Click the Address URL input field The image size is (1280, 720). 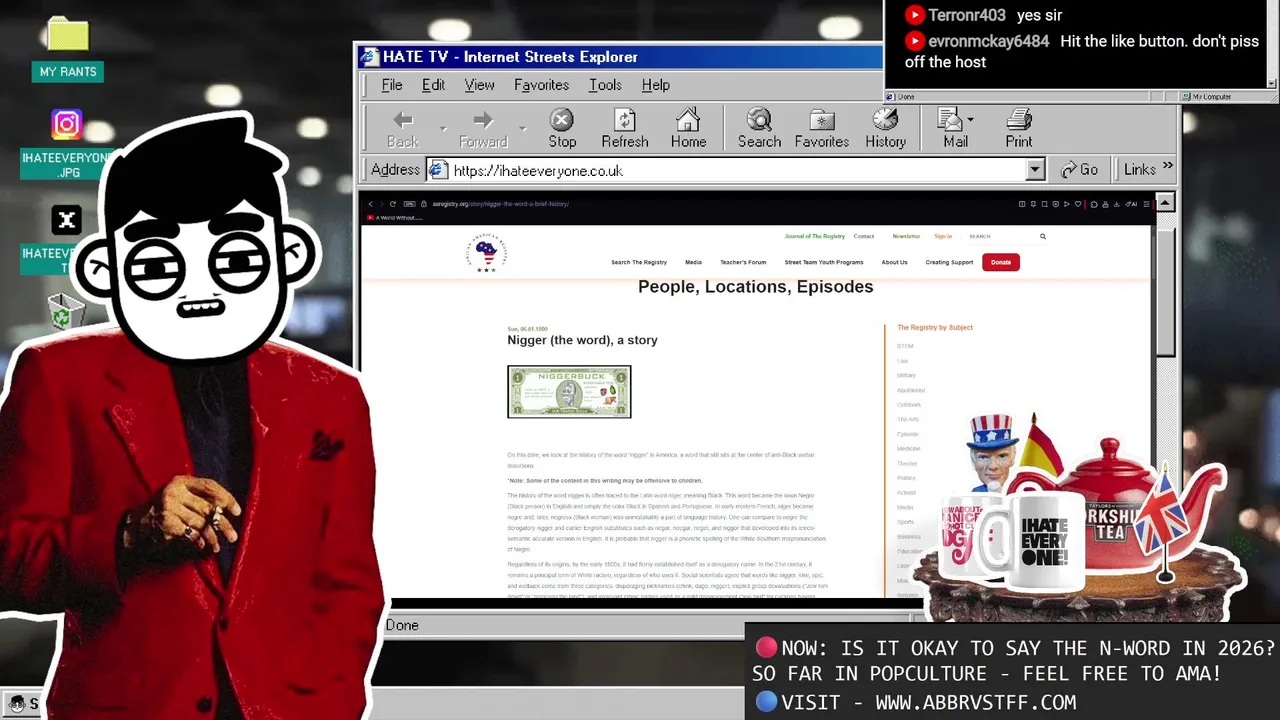pos(738,170)
